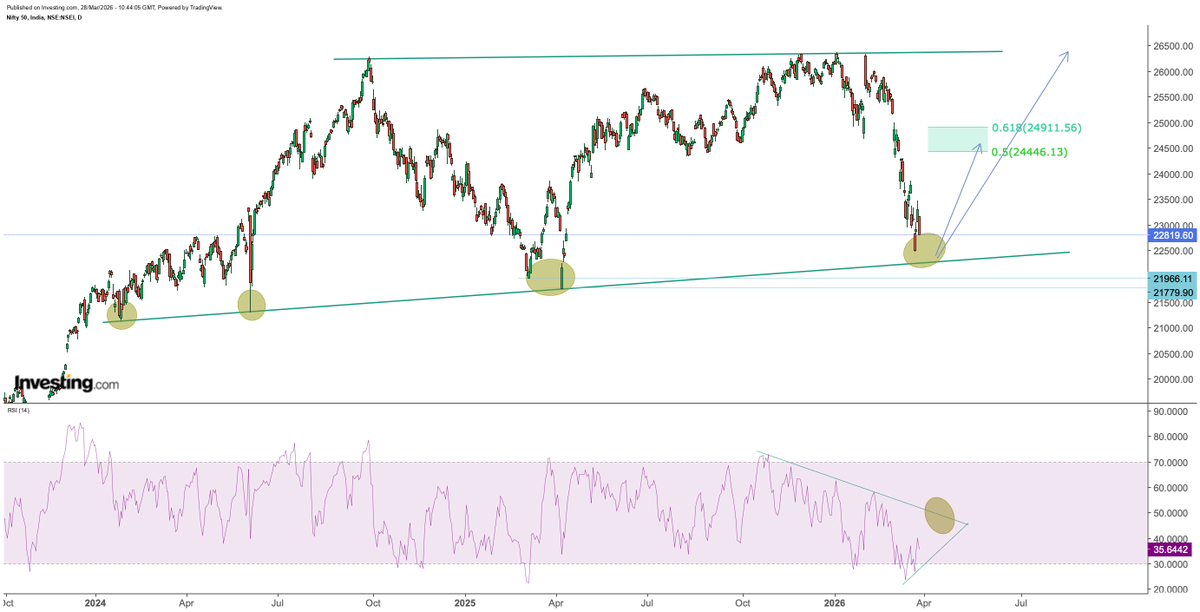Select the 0.5(24446.13) Fibonacci label
Screen dimensions: 1200x612
[x=1029, y=150]
